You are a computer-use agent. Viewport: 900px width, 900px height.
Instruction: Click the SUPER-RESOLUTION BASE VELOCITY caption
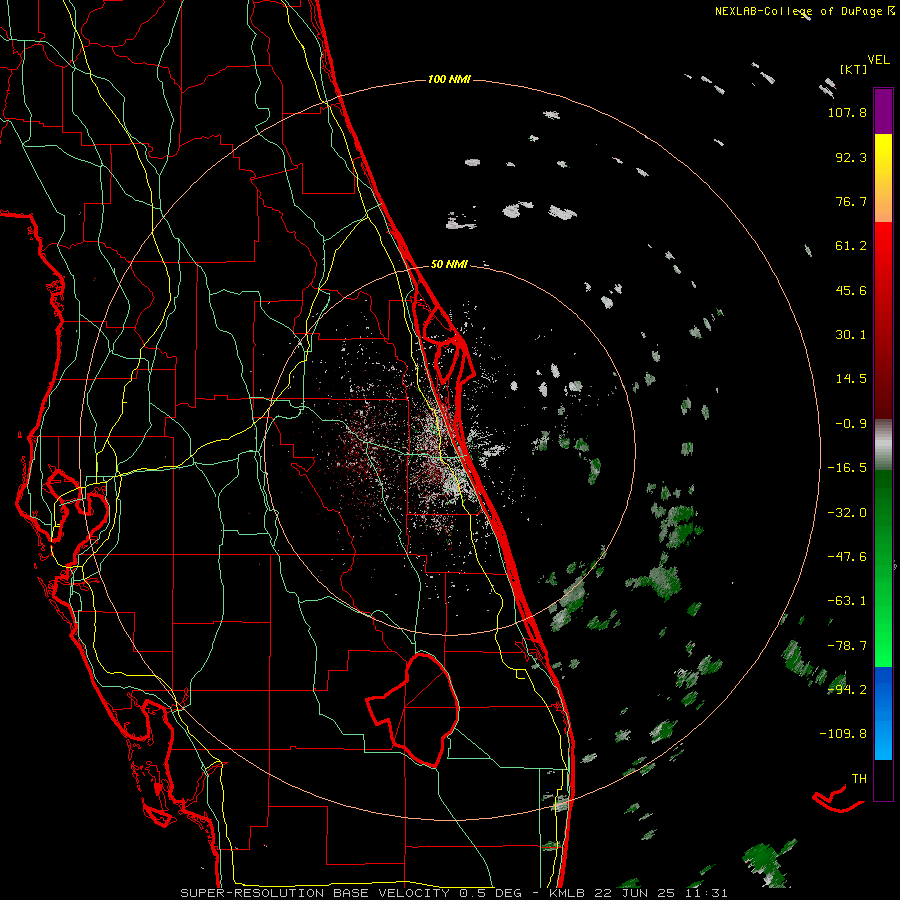(x=317, y=893)
